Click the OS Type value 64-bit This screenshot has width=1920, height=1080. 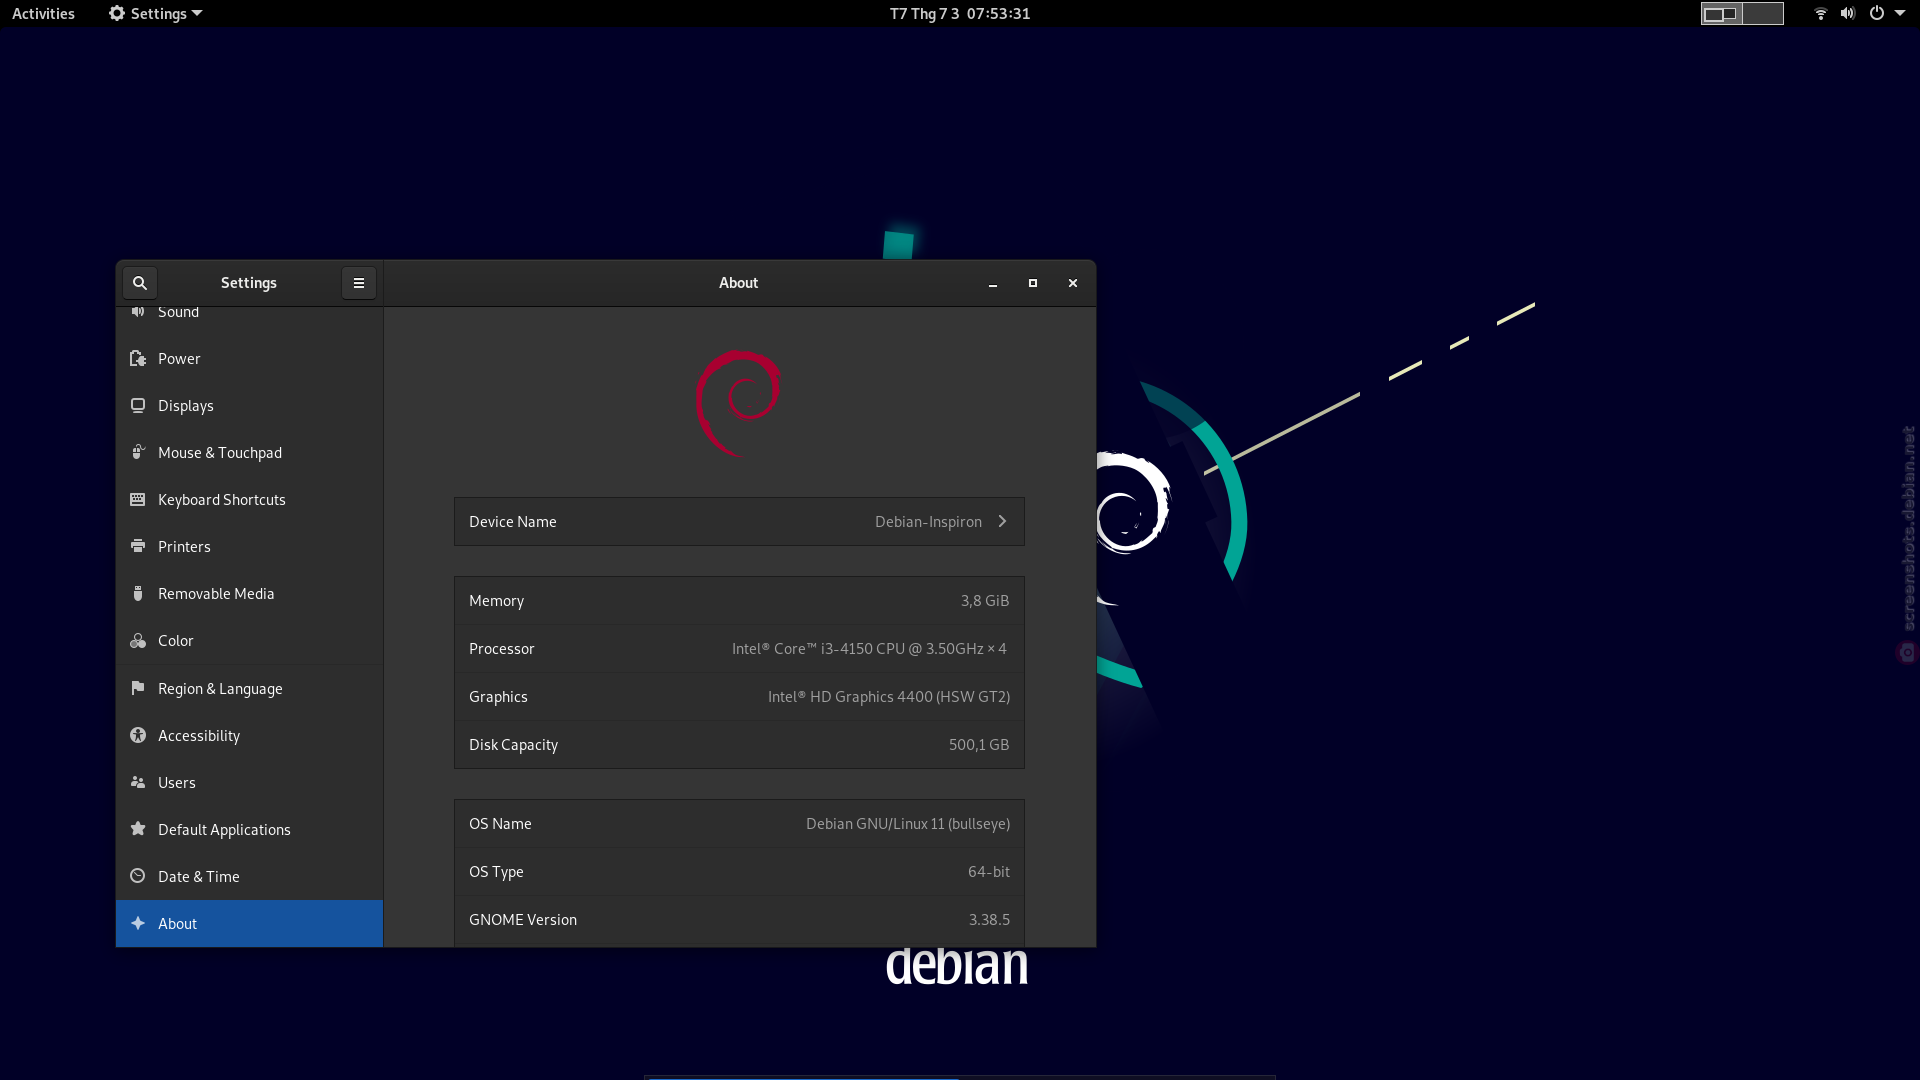pyautogui.click(x=989, y=871)
